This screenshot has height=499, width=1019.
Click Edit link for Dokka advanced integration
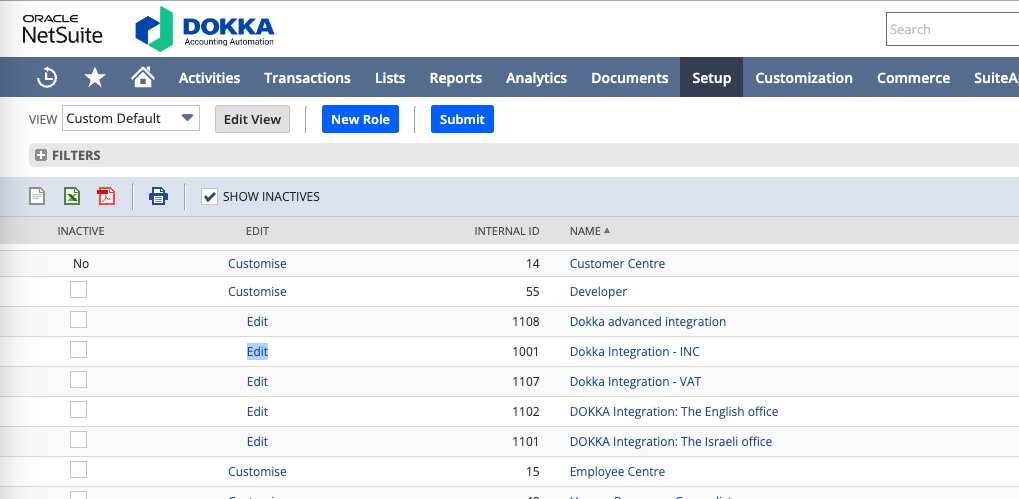click(x=257, y=322)
